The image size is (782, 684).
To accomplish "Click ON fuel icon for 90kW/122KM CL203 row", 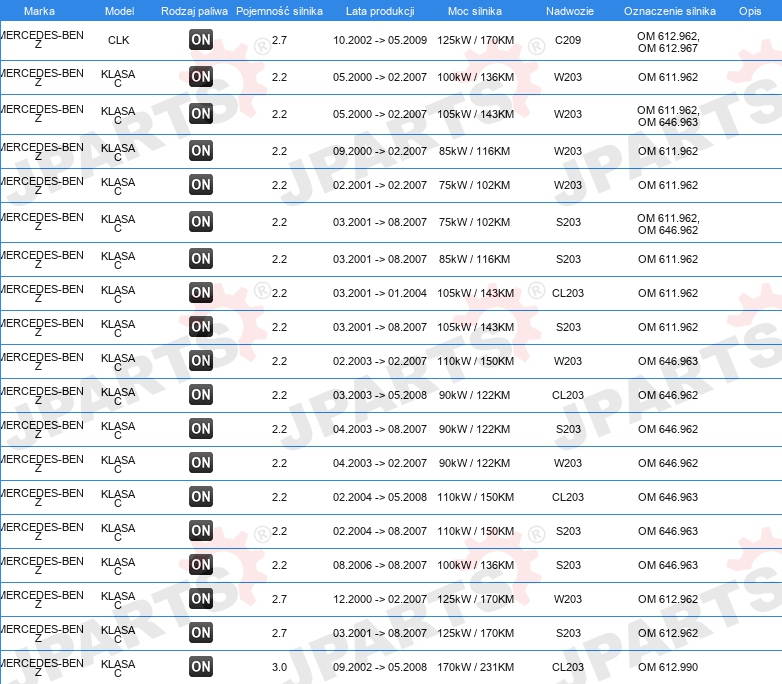I will (x=201, y=395).
